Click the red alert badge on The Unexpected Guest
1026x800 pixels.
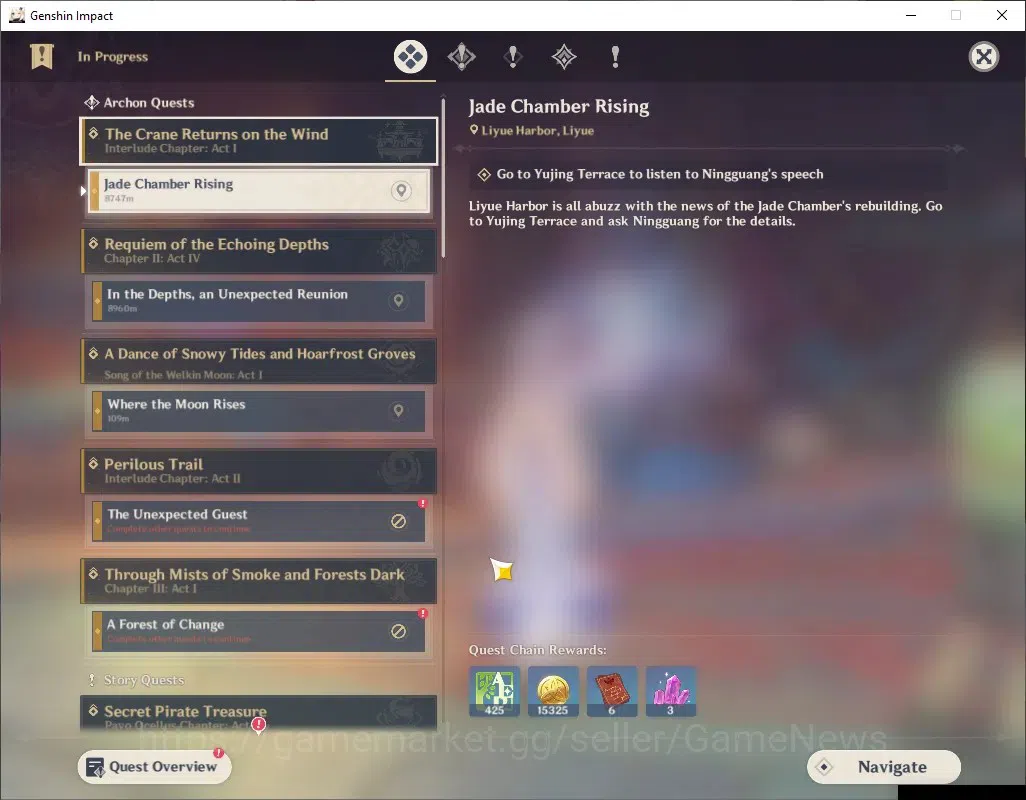coord(423,503)
